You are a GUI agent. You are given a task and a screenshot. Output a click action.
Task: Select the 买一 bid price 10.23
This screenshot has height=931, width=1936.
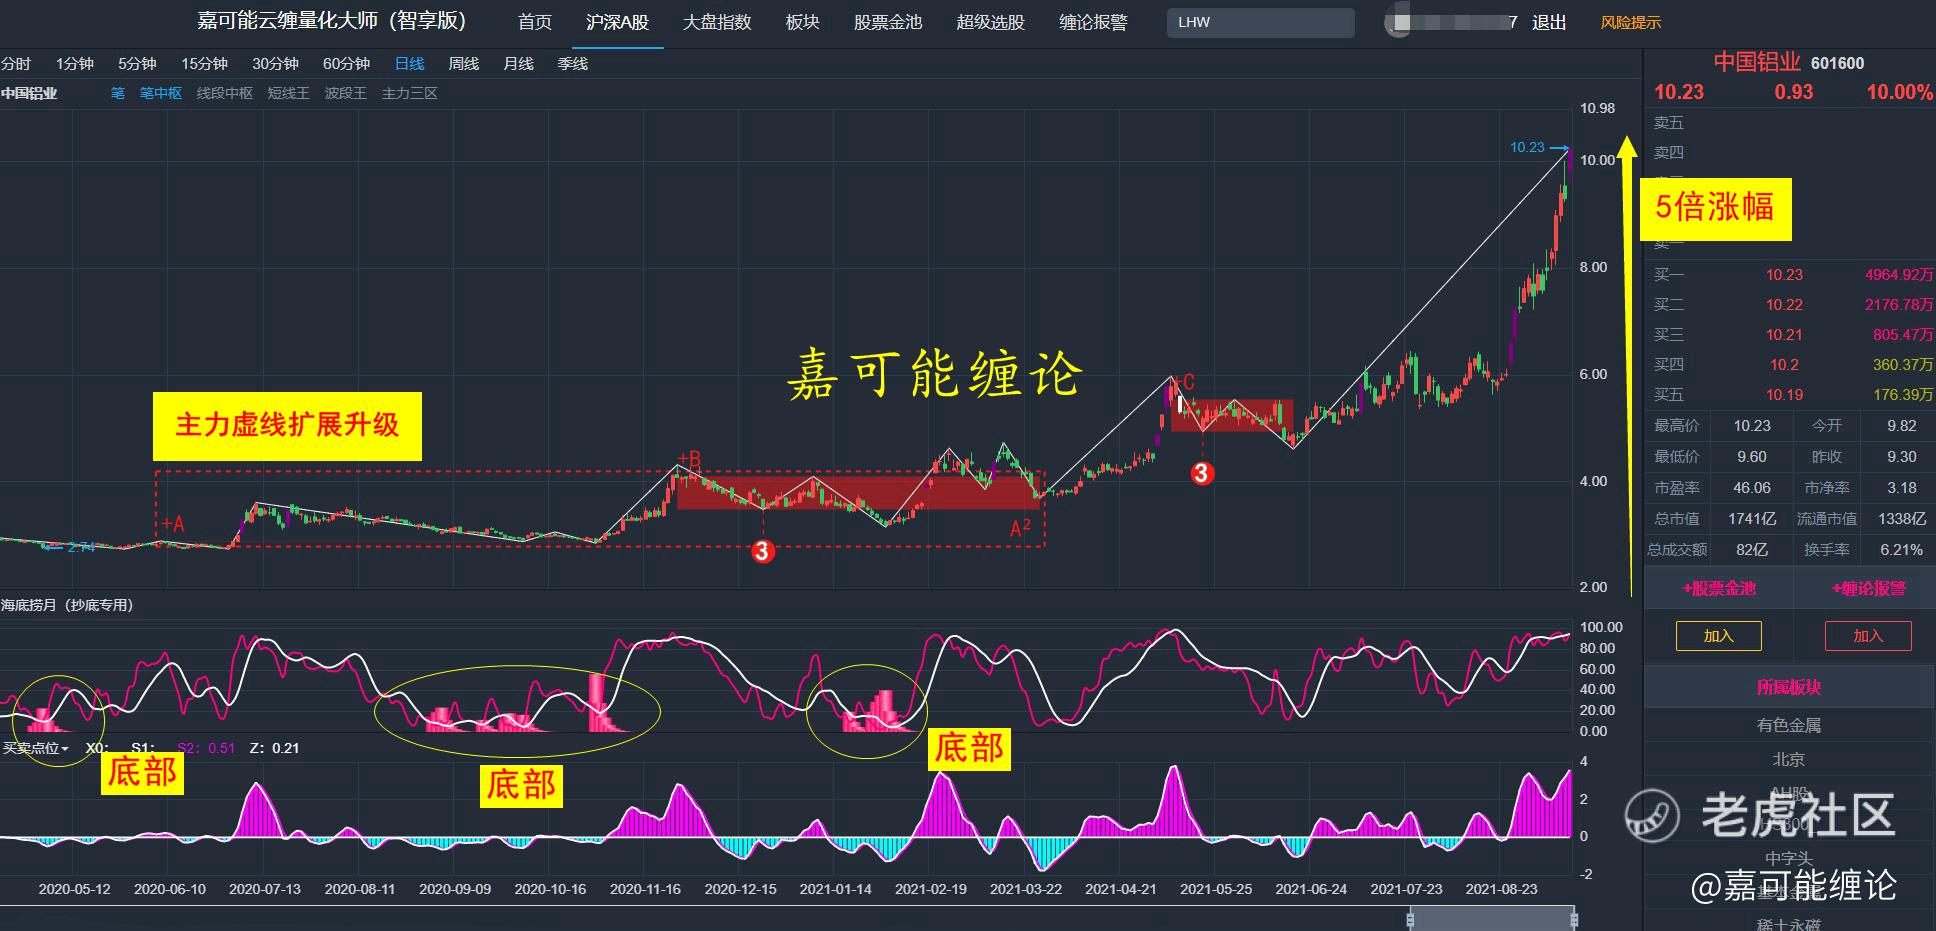click(1784, 275)
